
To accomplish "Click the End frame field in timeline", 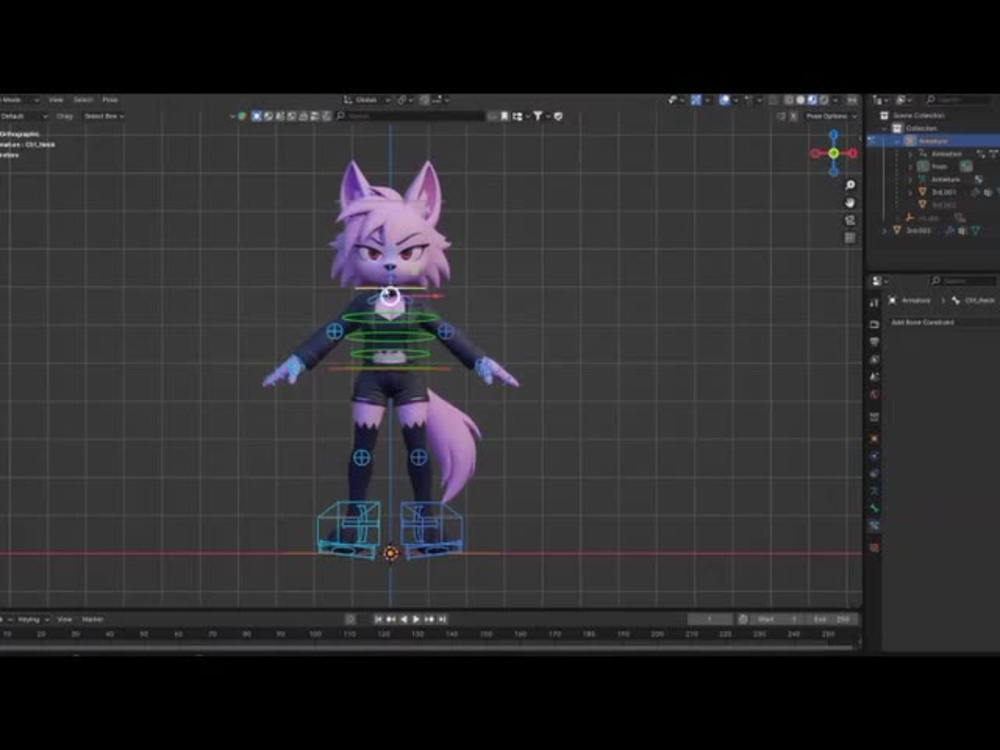I will click(832, 619).
